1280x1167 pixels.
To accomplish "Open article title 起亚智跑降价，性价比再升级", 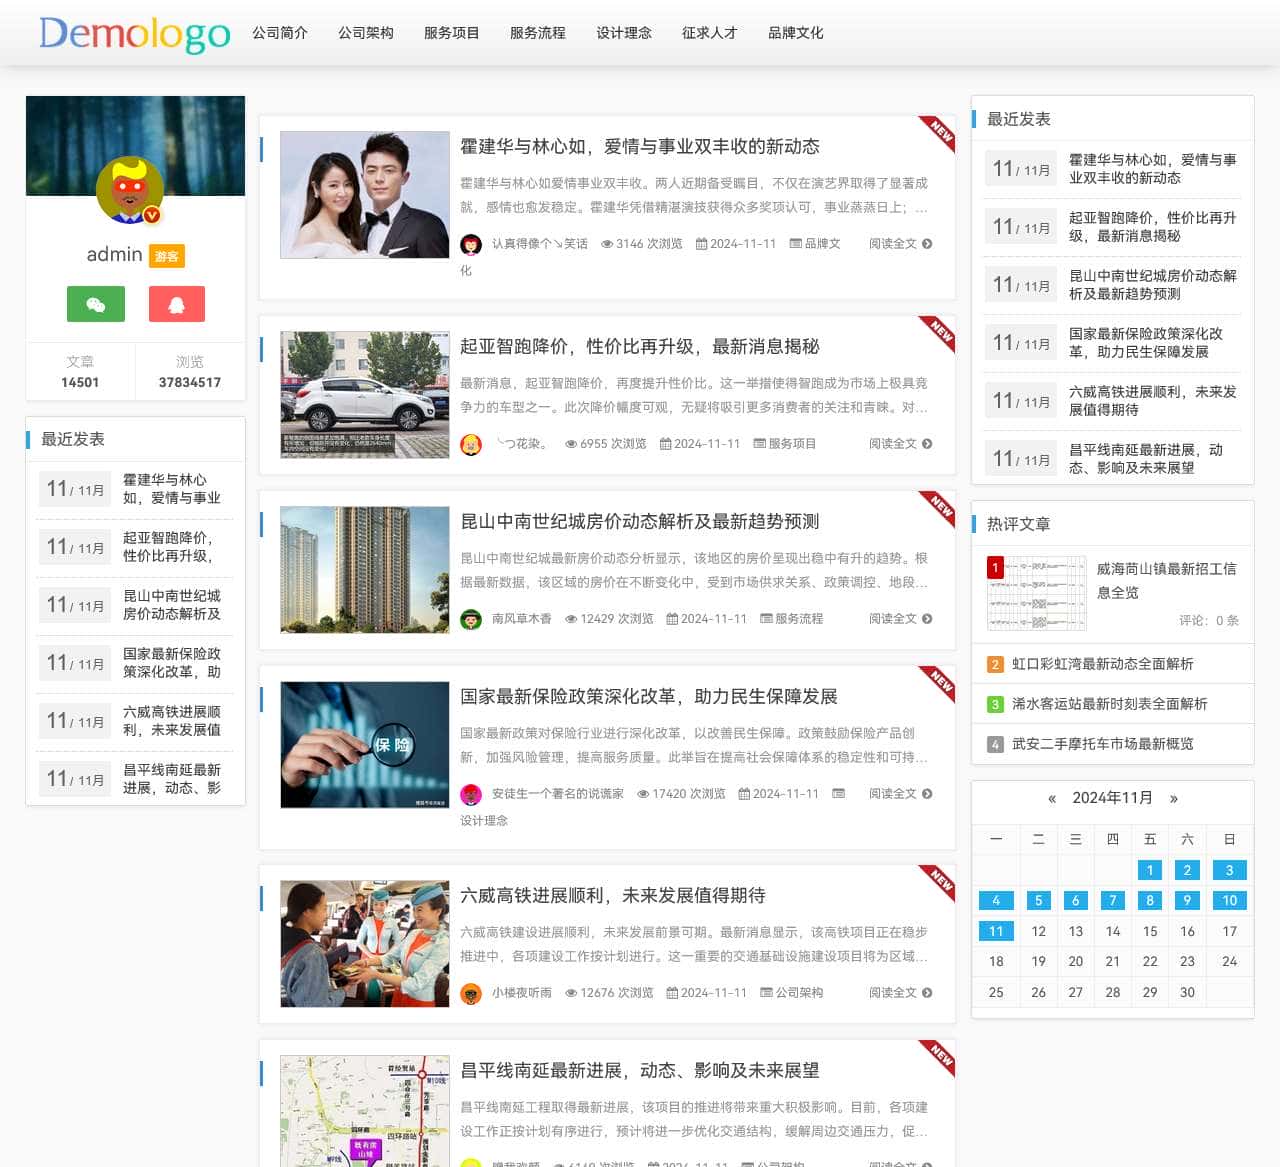I will click(640, 347).
